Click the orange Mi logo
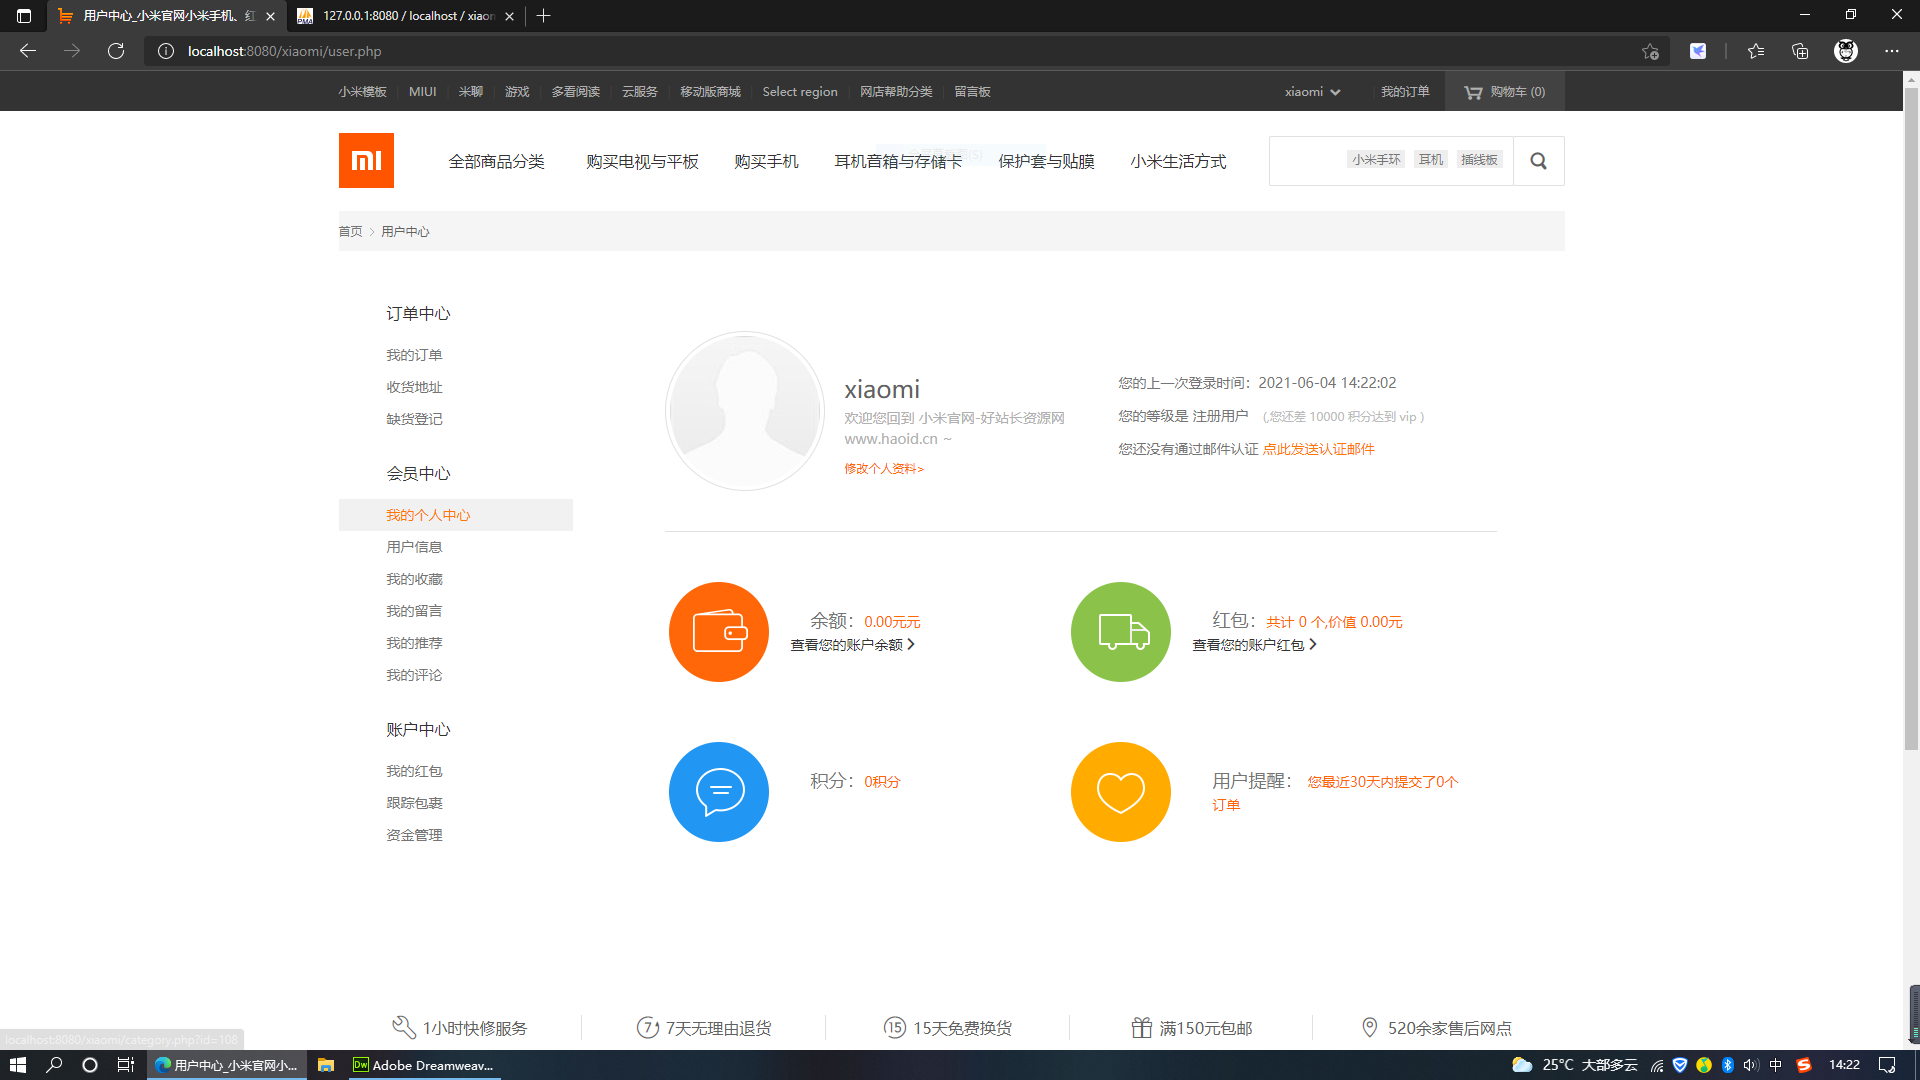 366,160
